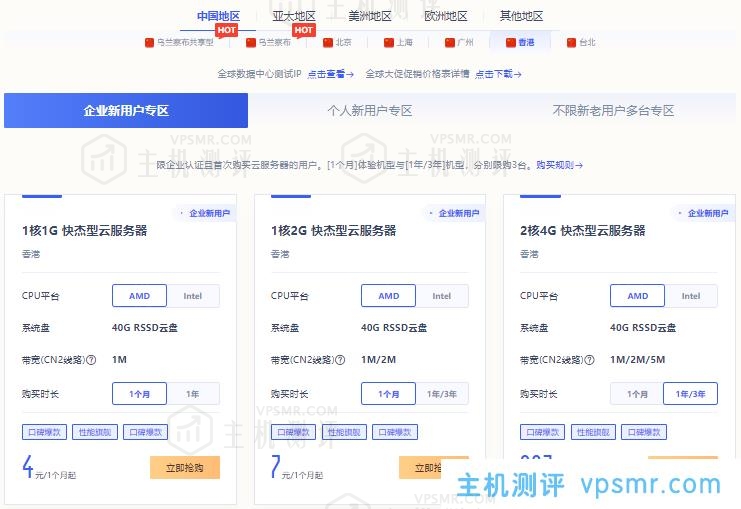This screenshot has width=741, height=509.
Task: Open the 购买规则 link
Action: tap(559, 165)
